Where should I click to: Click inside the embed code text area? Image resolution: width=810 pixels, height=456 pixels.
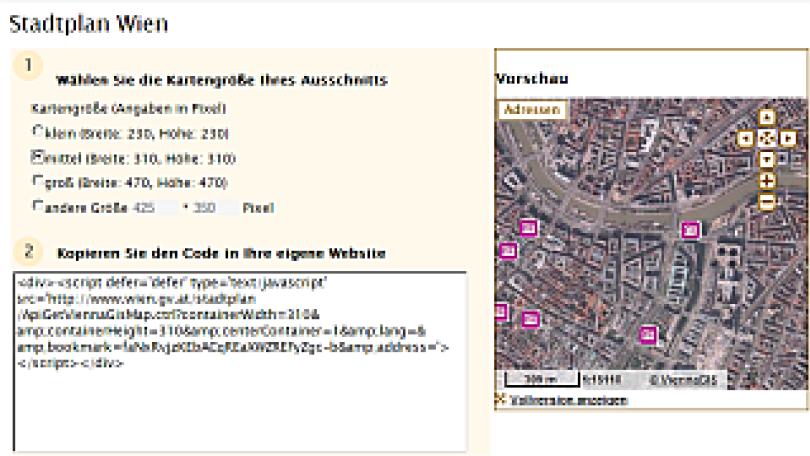240,362
